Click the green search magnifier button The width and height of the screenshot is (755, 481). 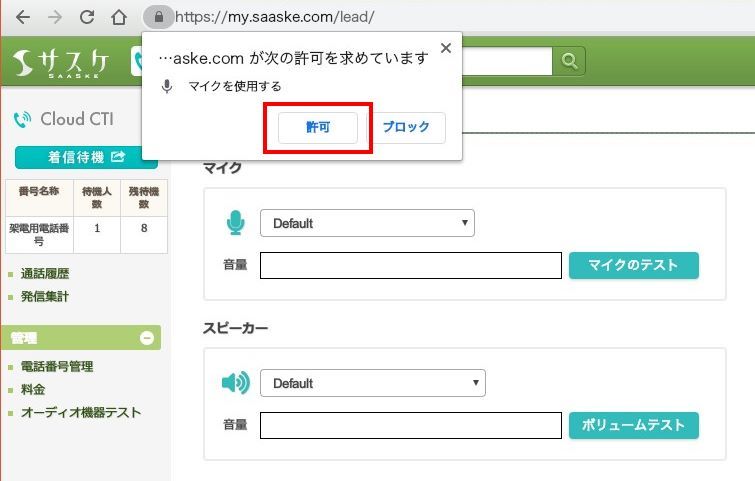(569, 61)
